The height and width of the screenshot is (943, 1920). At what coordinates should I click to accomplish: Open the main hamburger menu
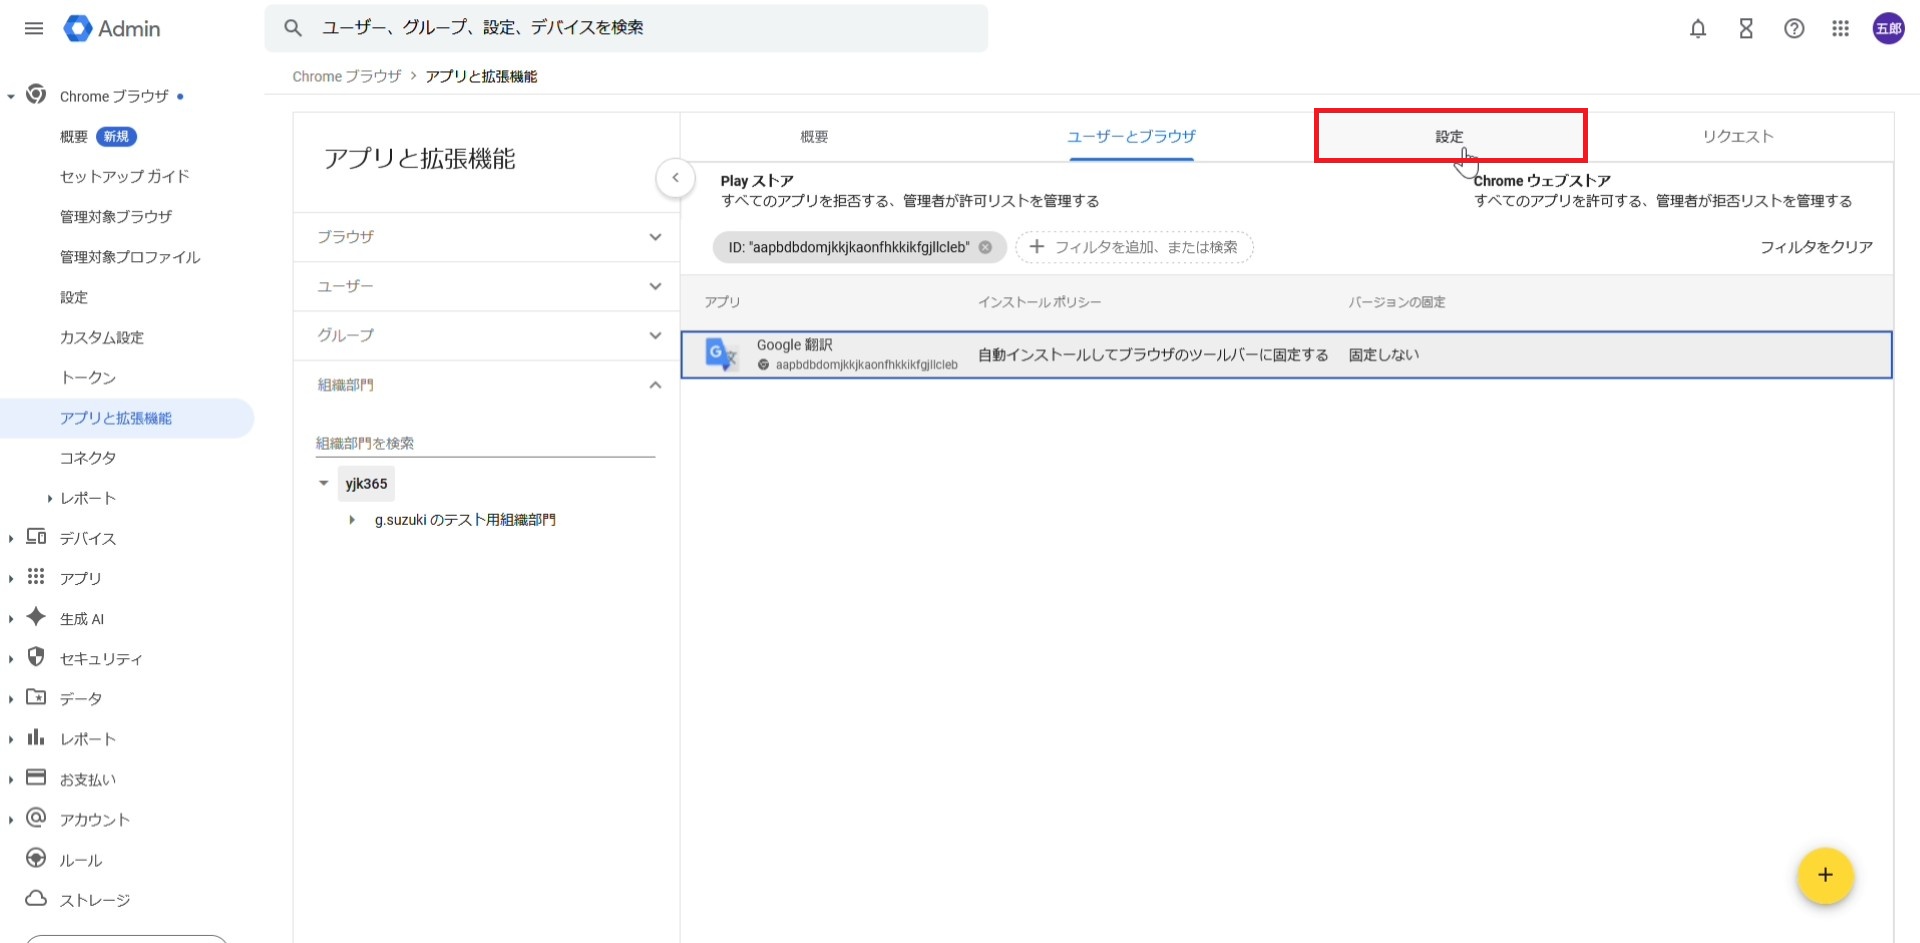[x=34, y=28]
